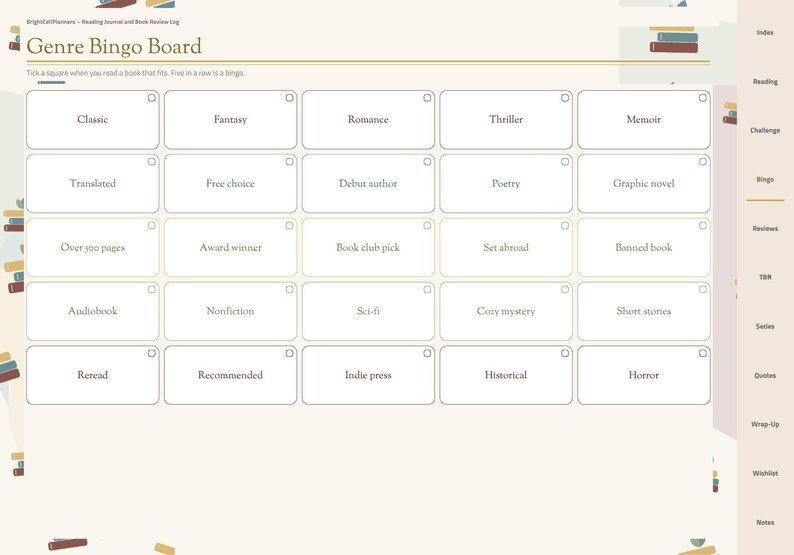This screenshot has height=555, width=794.
Task: Click the Banned book label
Action: pyautogui.click(x=644, y=248)
